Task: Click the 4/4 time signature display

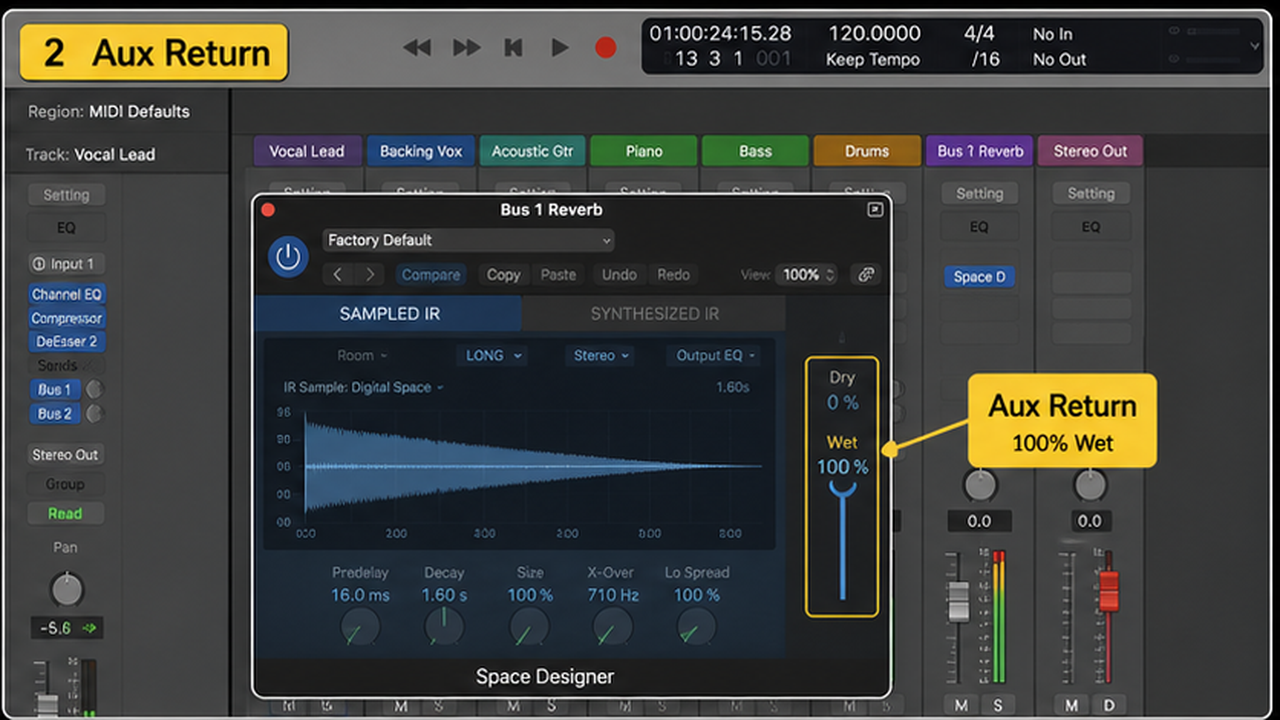Action: click(x=979, y=34)
